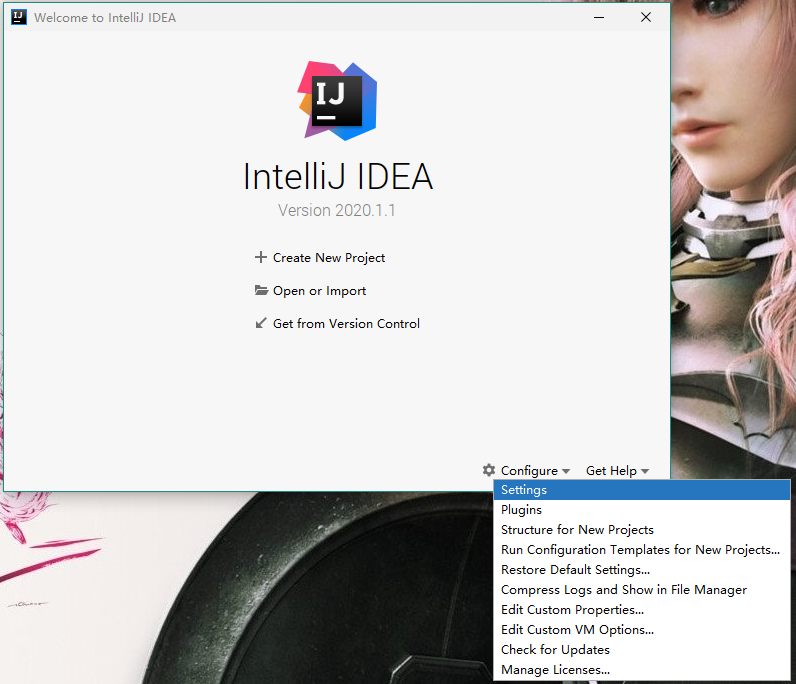Image resolution: width=796 pixels, height=684 pixels.
Task: Click the IntelliJ IDEA logo in the welcome window
Action: click(337, 101)
